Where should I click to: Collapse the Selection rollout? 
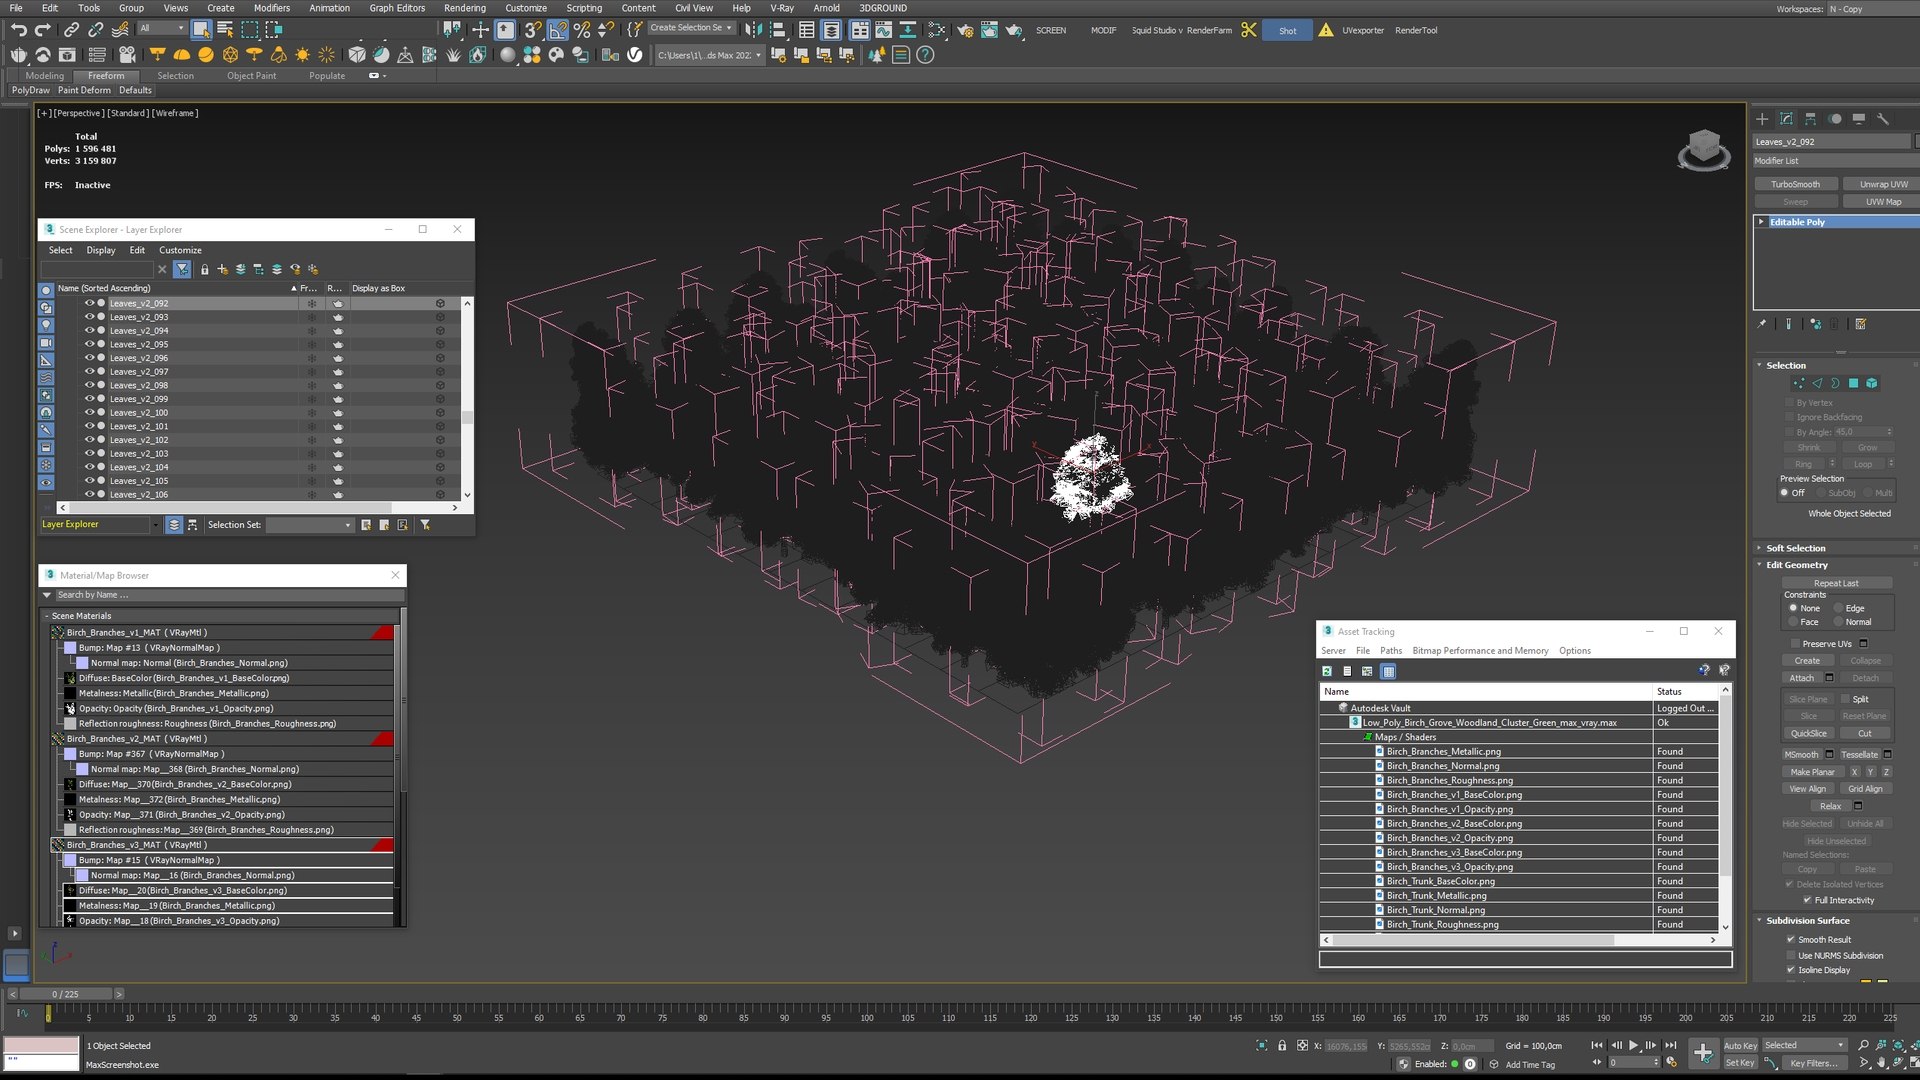1786,366
